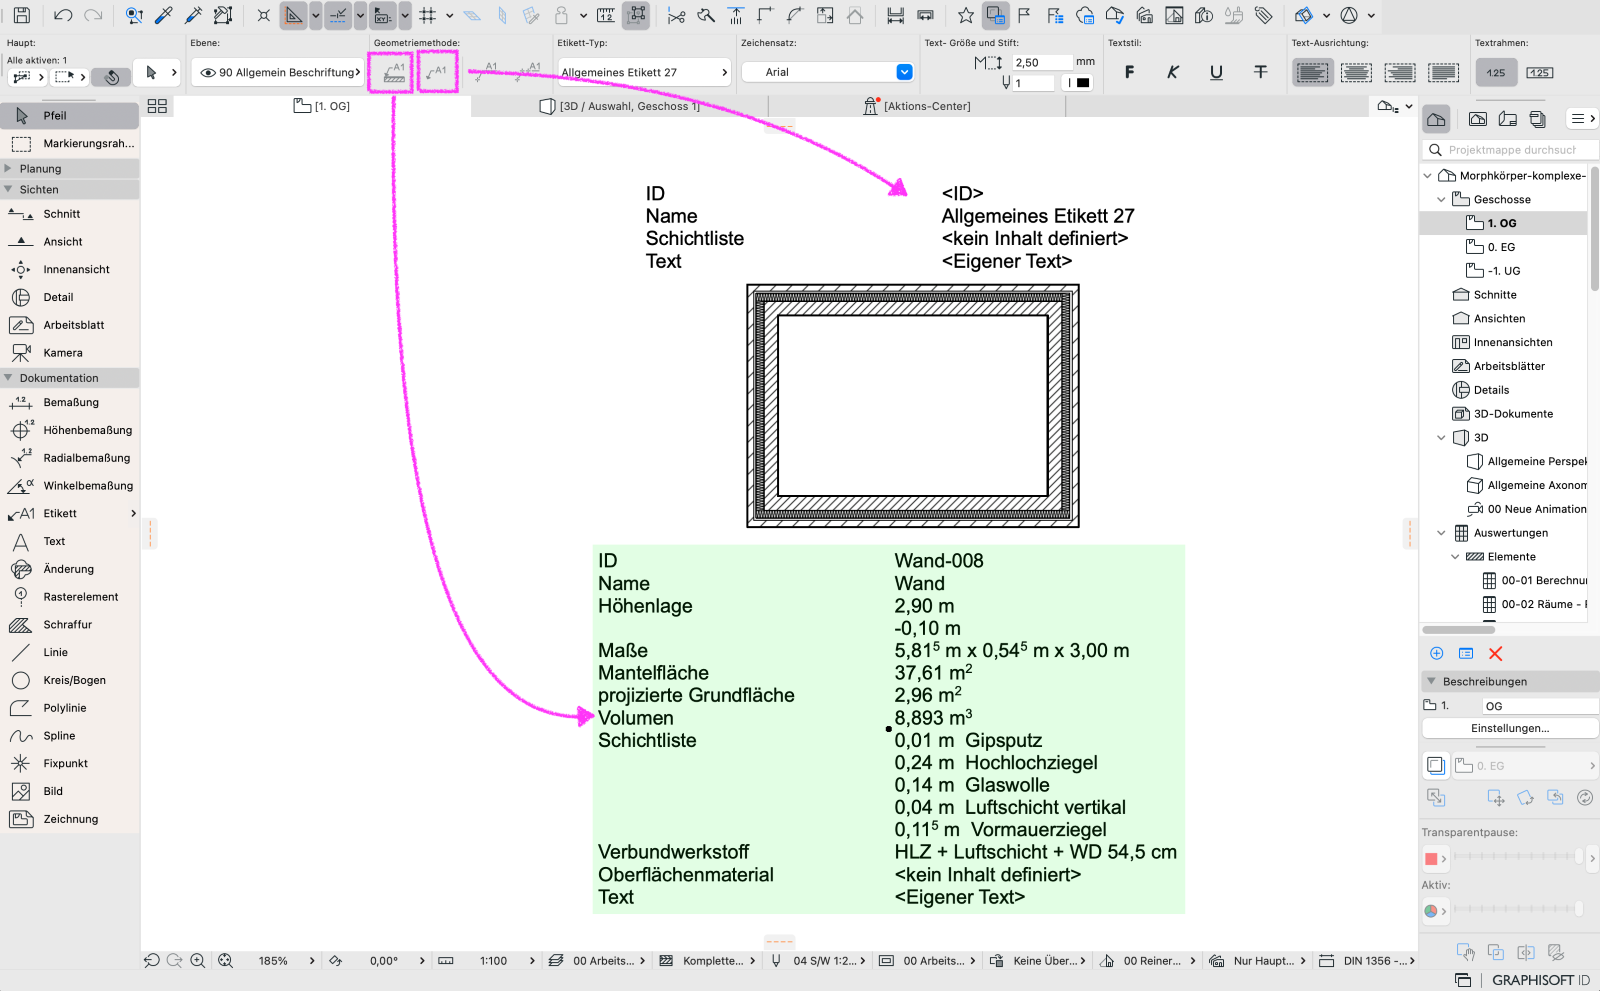Image resolution: width=1600 pixels, height=991 pixels.
Task: Select the Markierungsrahmen marquee tool
Action: click(70, 143)
